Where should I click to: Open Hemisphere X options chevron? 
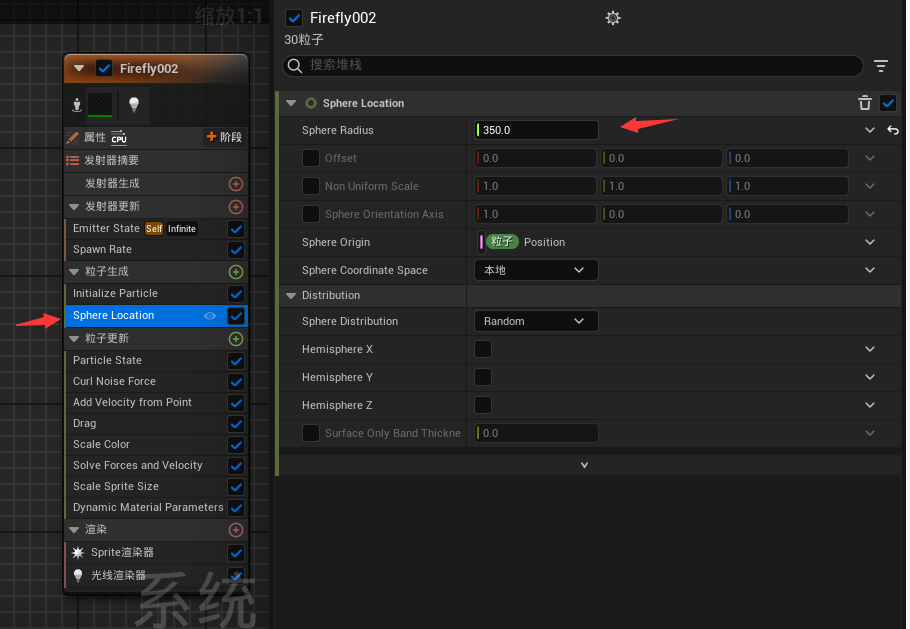click(870, 349)
